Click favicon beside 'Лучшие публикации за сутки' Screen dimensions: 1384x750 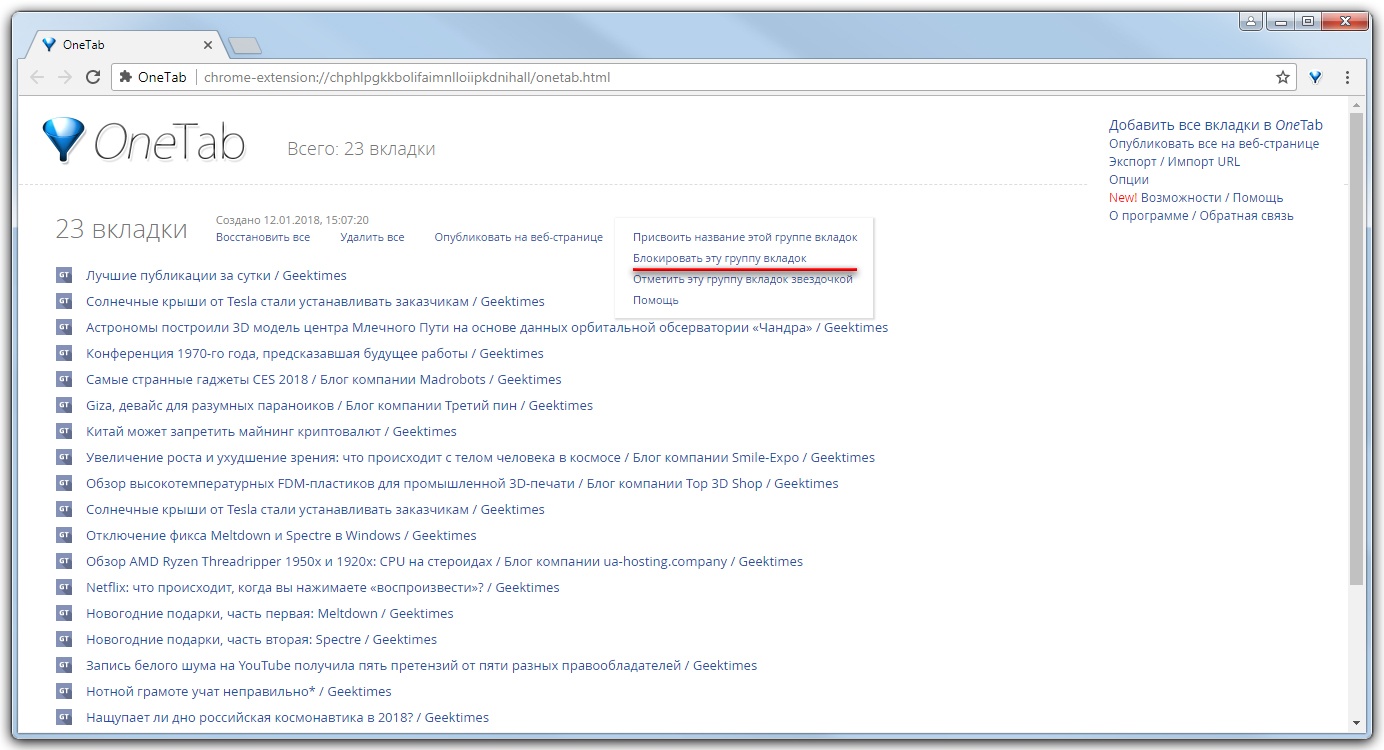click(x=64, y=275)
